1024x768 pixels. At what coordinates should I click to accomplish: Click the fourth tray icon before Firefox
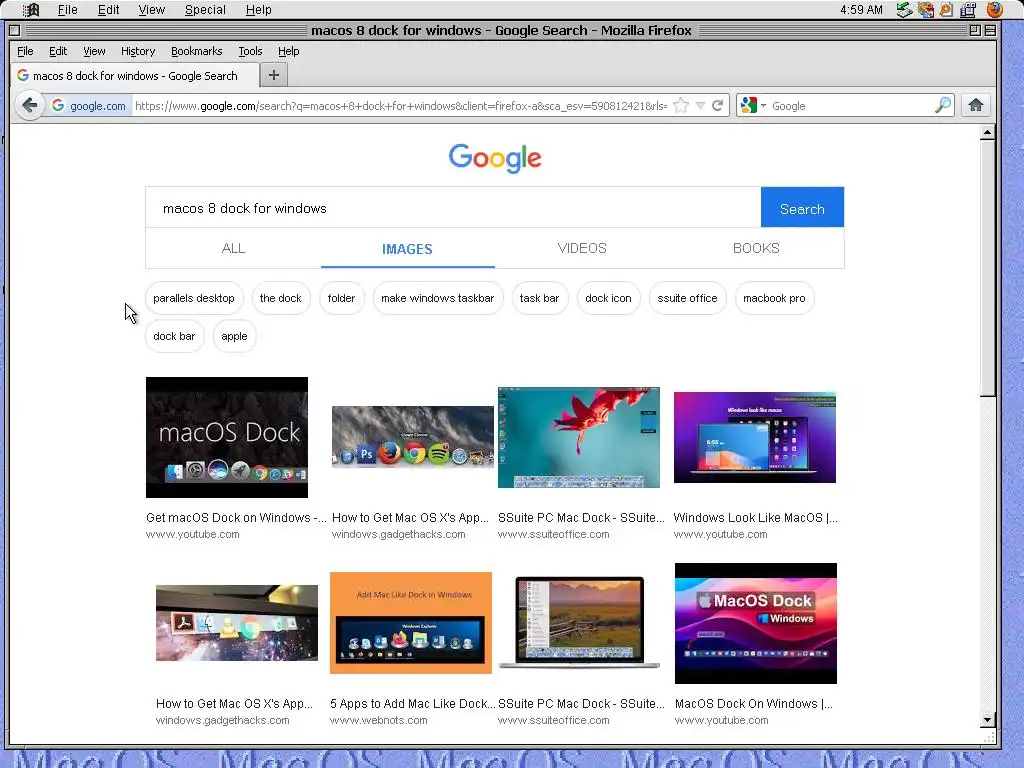[x=968, y=10]
